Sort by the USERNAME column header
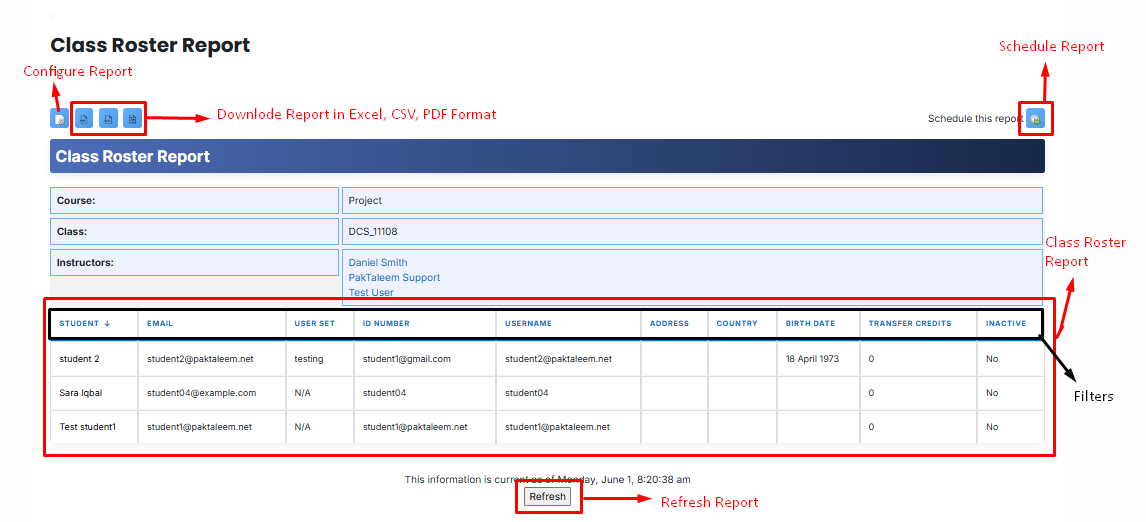Image resolution: width=1146 pixels, height=522 pixels. coord(528,323)
